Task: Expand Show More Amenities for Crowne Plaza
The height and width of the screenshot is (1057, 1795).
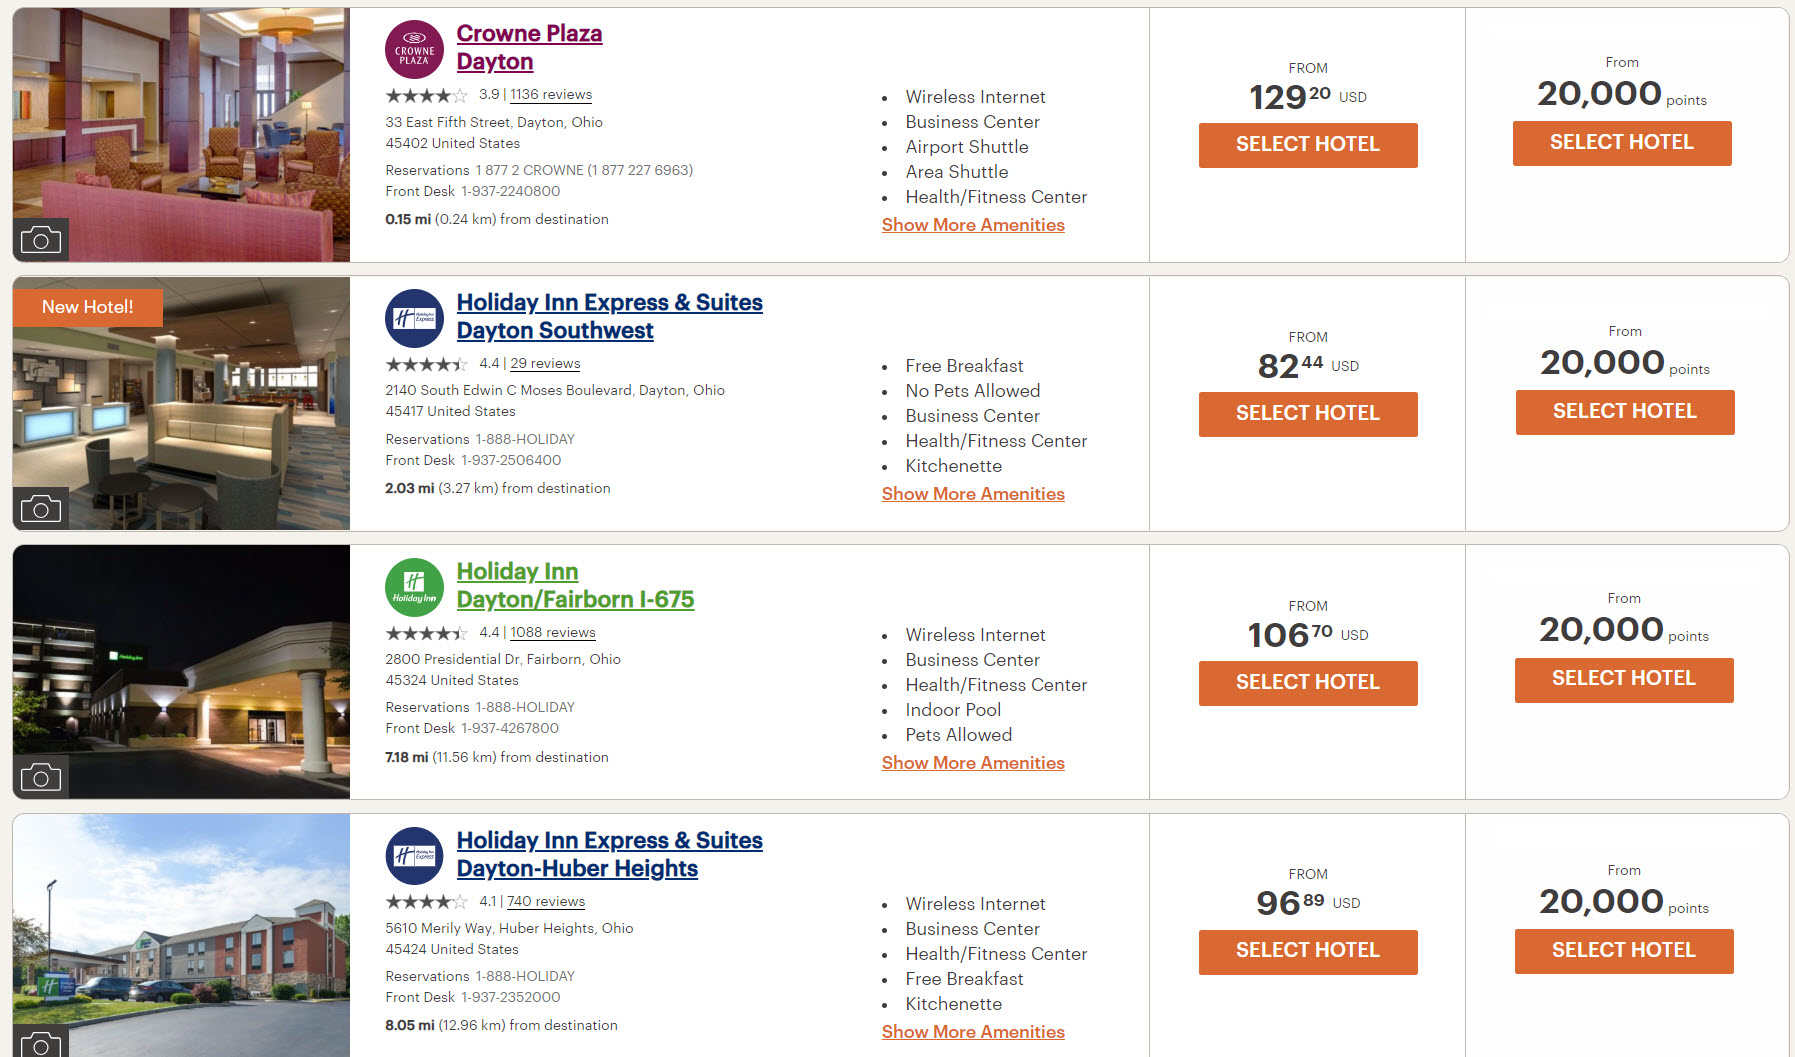Action: click(973, 225)
